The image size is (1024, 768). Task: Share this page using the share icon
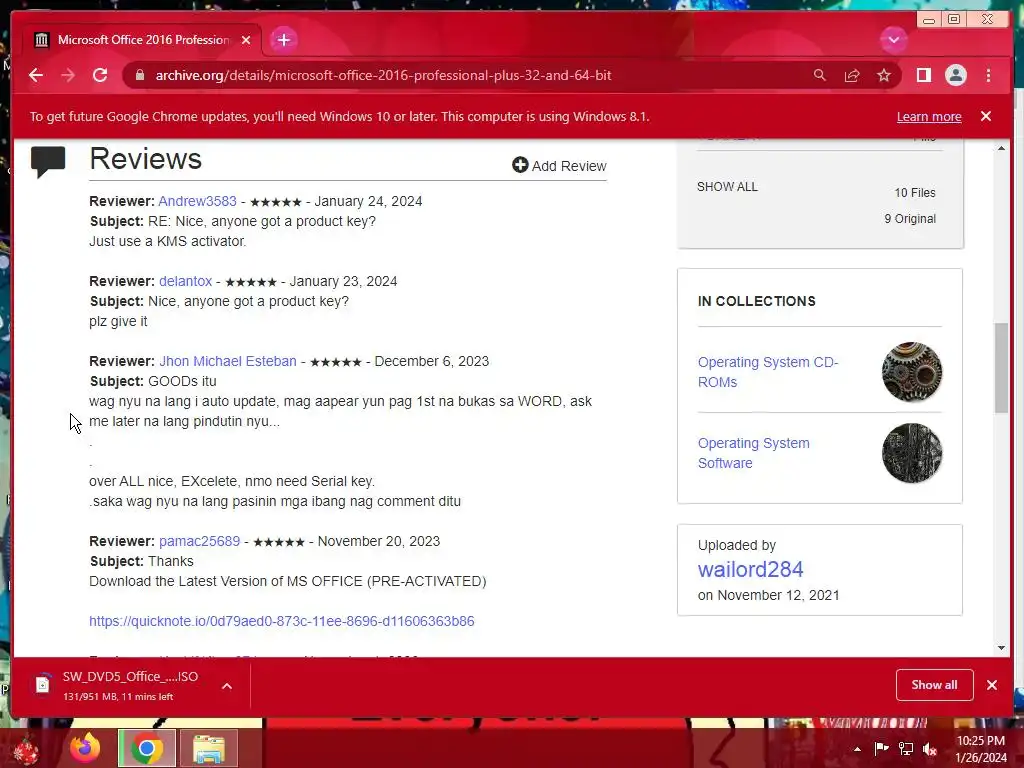(852, 75)
